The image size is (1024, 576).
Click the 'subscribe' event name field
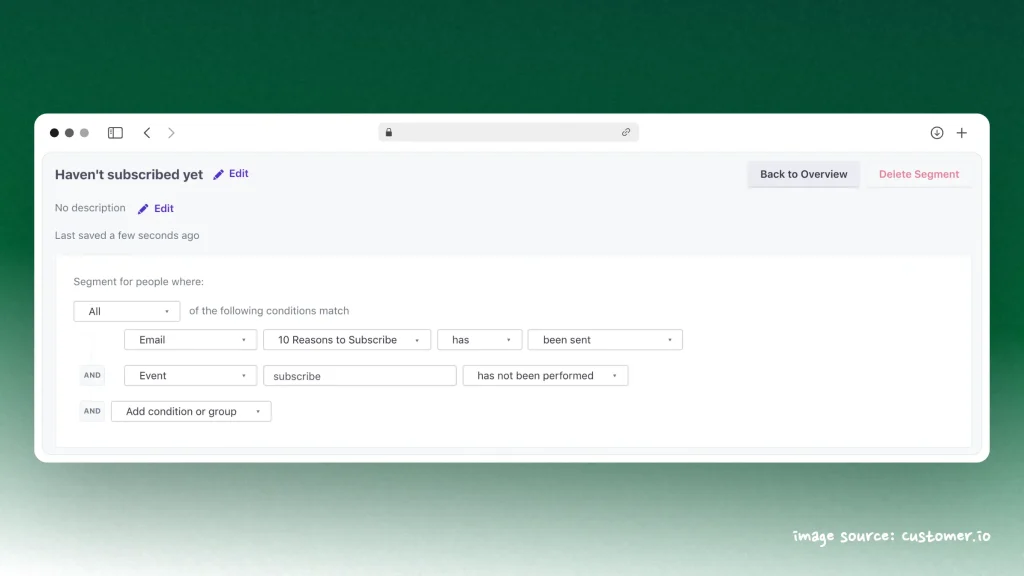click(x=360, y=375)
